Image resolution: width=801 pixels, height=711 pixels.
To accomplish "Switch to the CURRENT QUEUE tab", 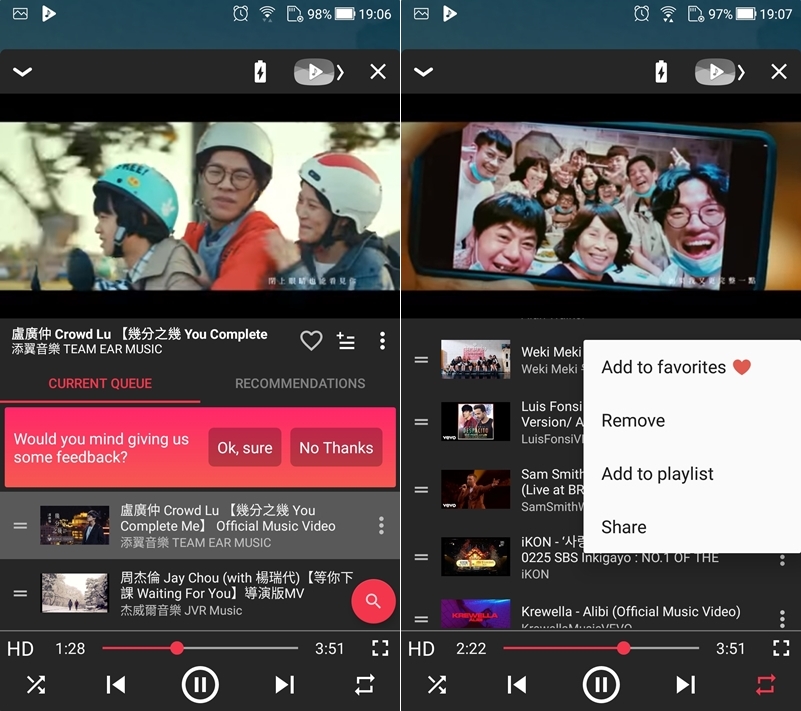I will [x=100, y=384].
